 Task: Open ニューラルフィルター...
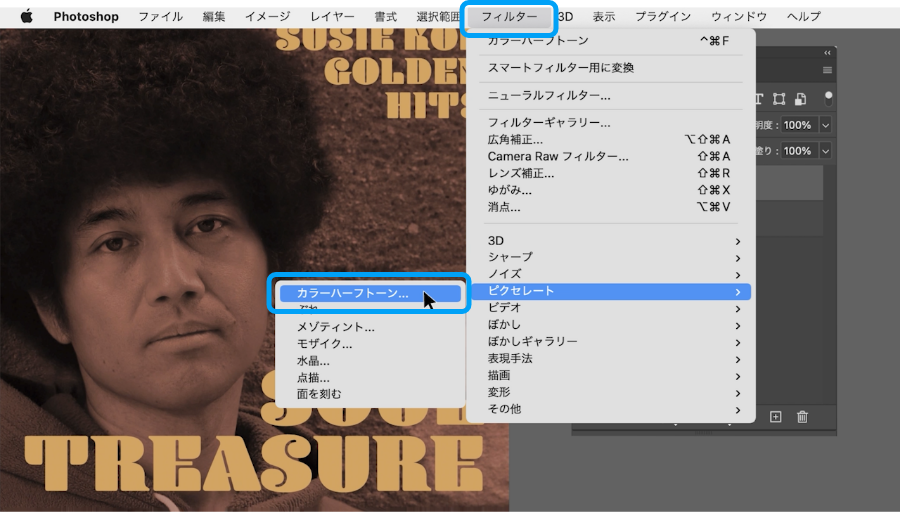tap(611, 95)
